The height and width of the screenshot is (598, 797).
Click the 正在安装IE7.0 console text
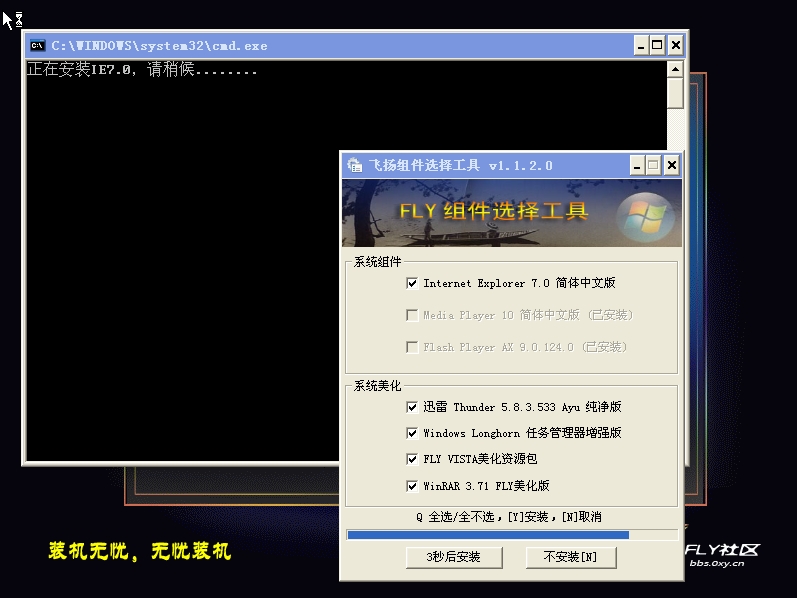pos(142,69)
